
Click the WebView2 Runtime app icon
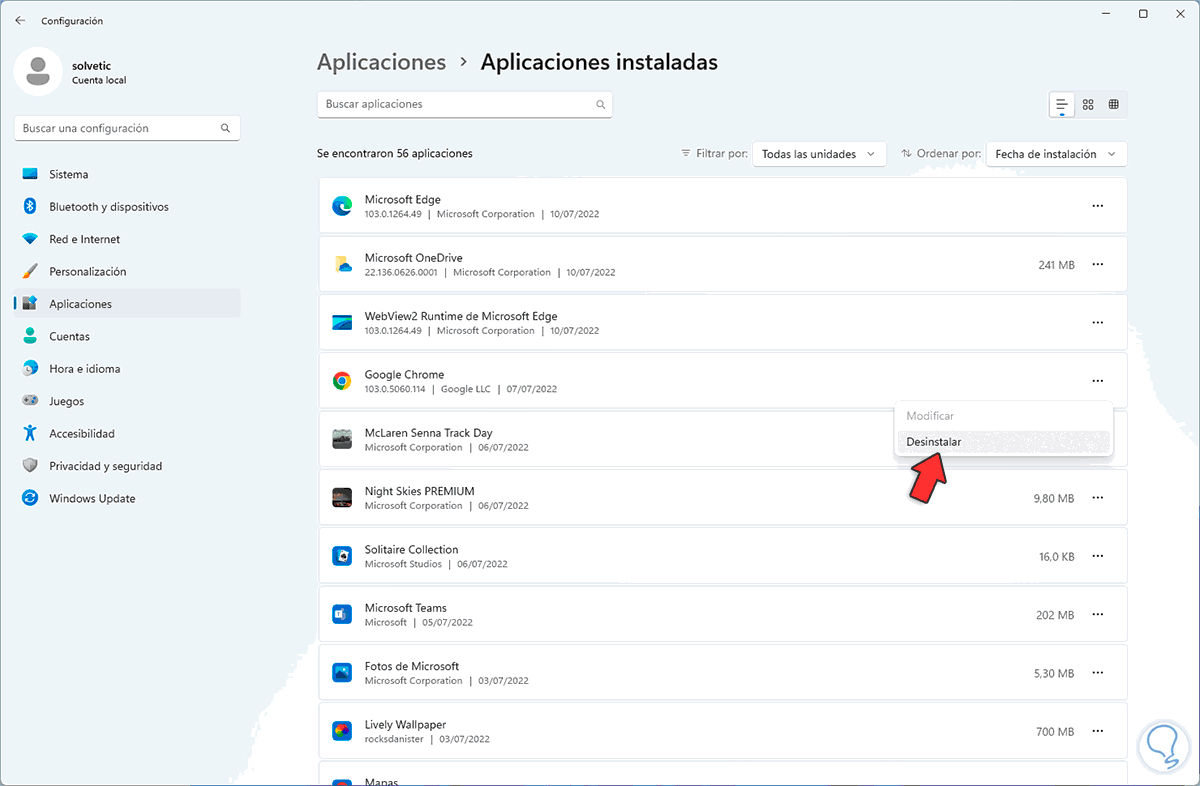tap(342, 322)
